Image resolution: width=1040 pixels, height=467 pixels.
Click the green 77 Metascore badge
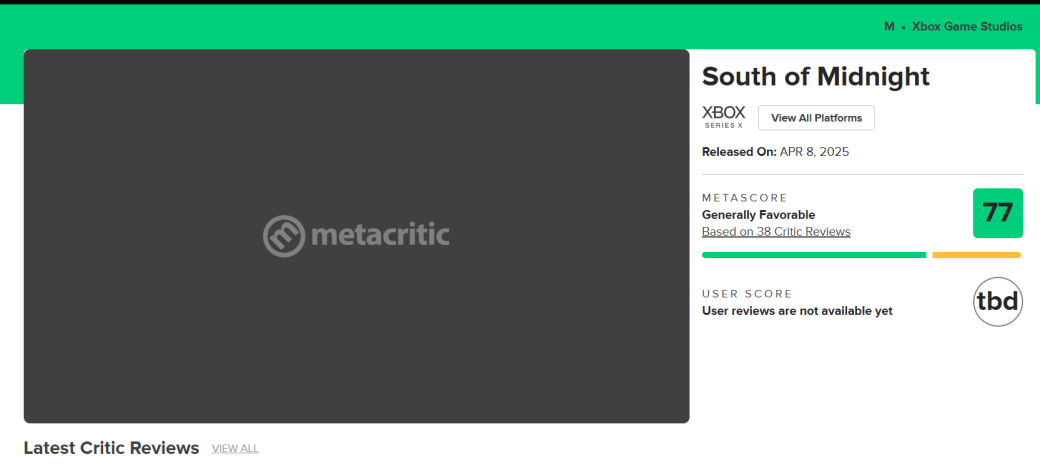998,213
